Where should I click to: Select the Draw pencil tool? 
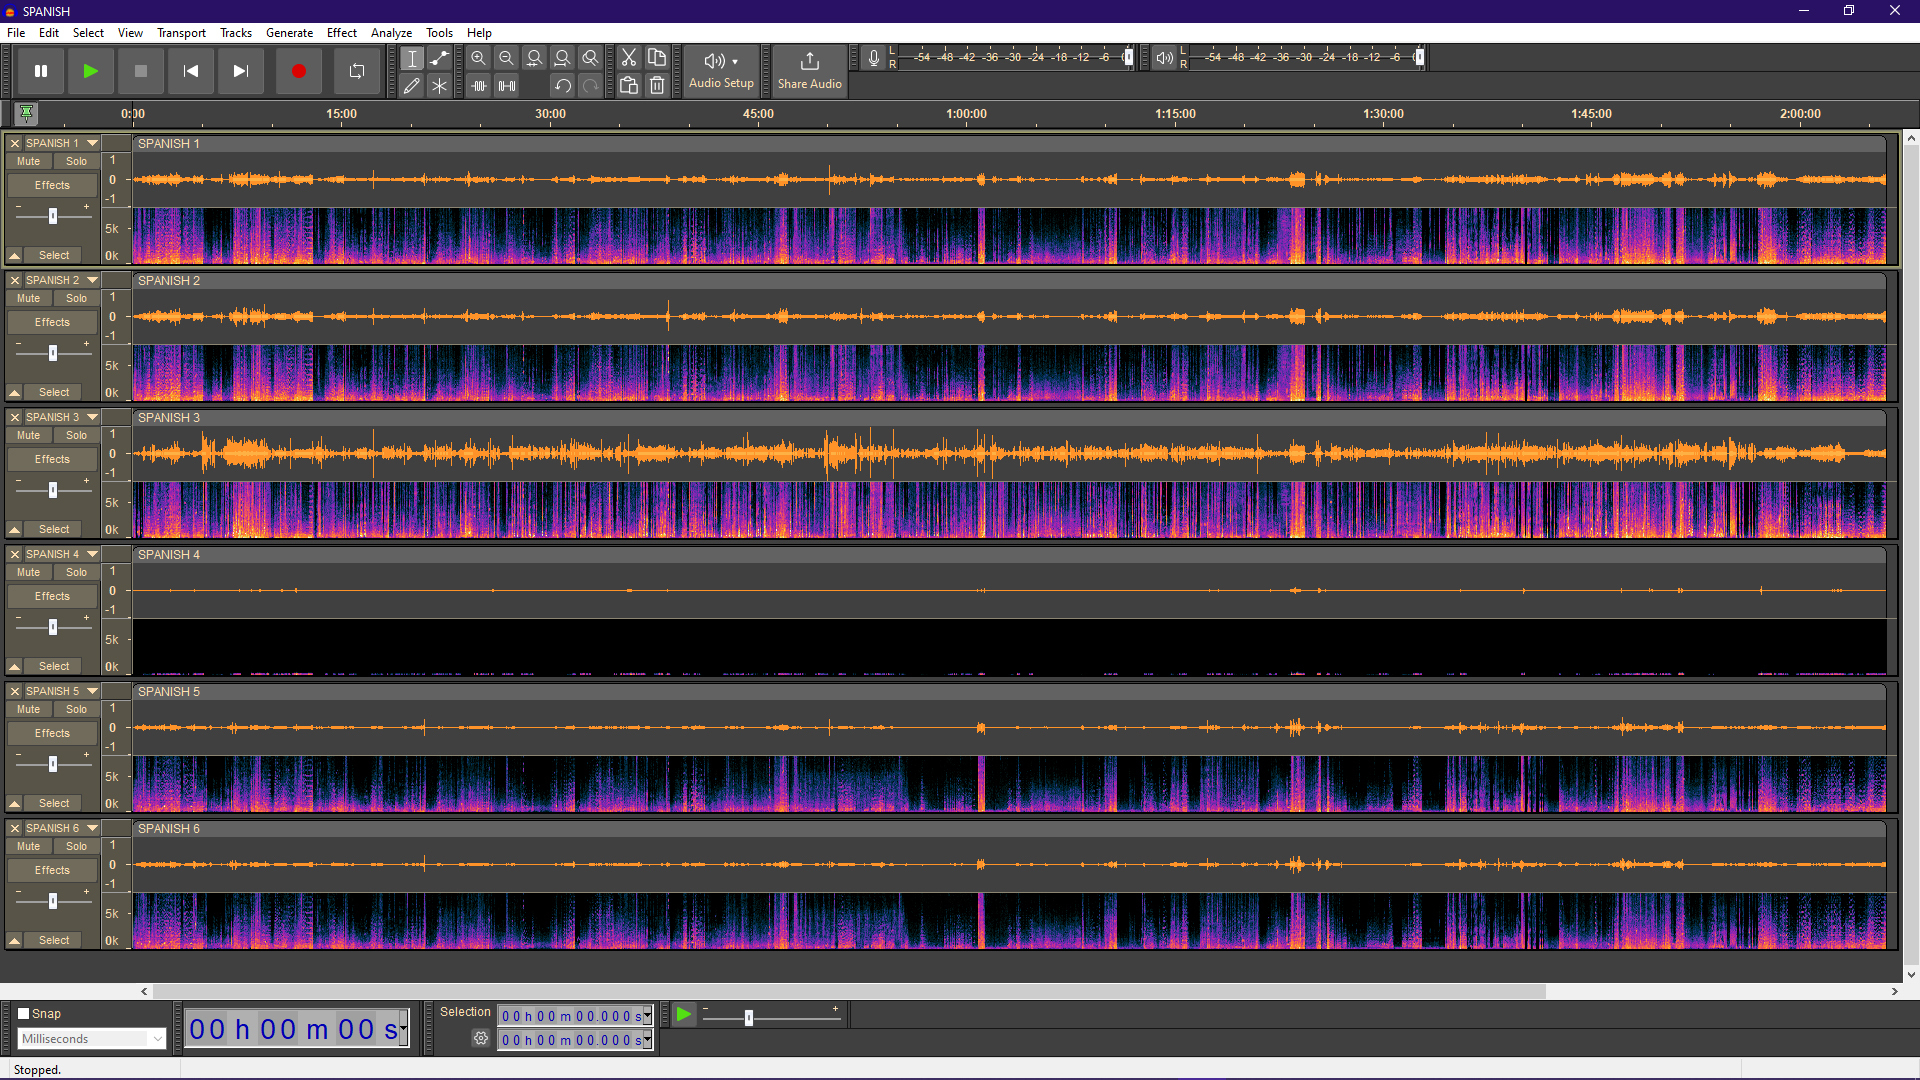412,86
